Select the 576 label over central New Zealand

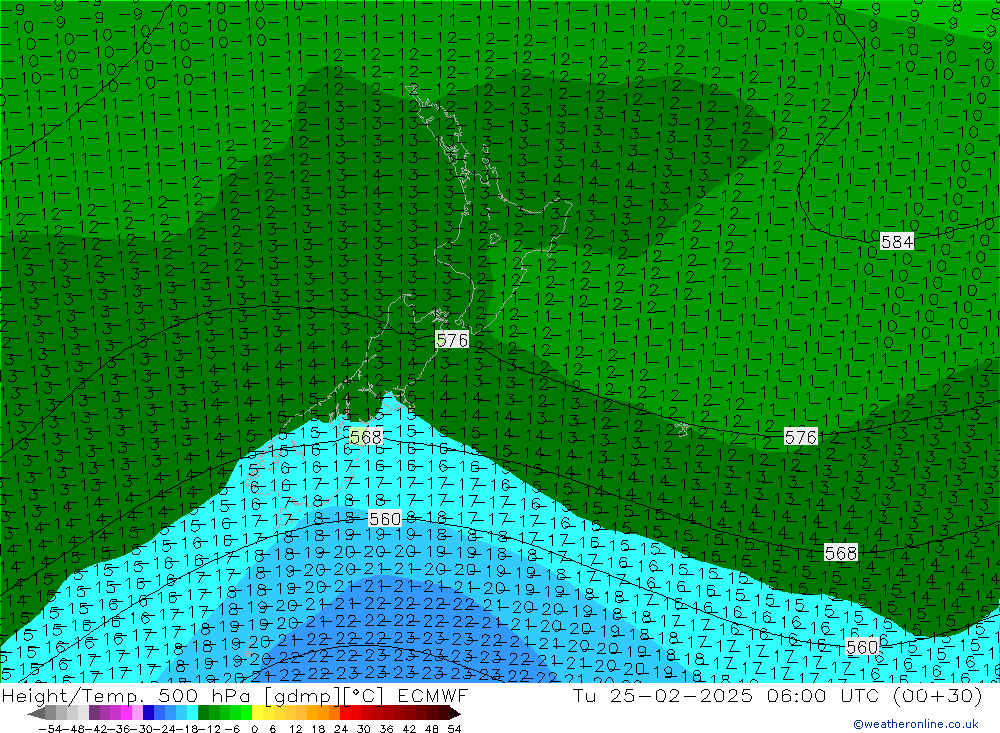452,340
